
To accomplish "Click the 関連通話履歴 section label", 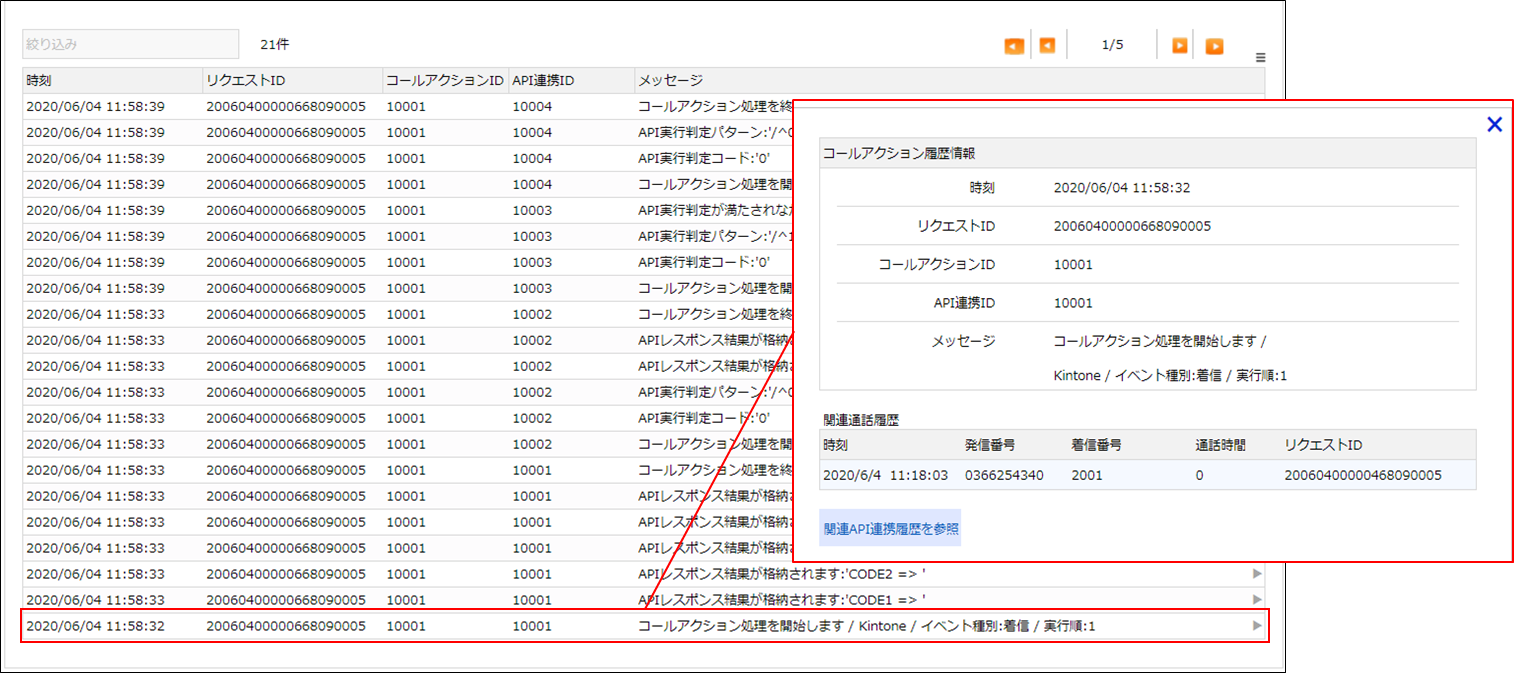I will pyautogui.click(x=861, y=420).
